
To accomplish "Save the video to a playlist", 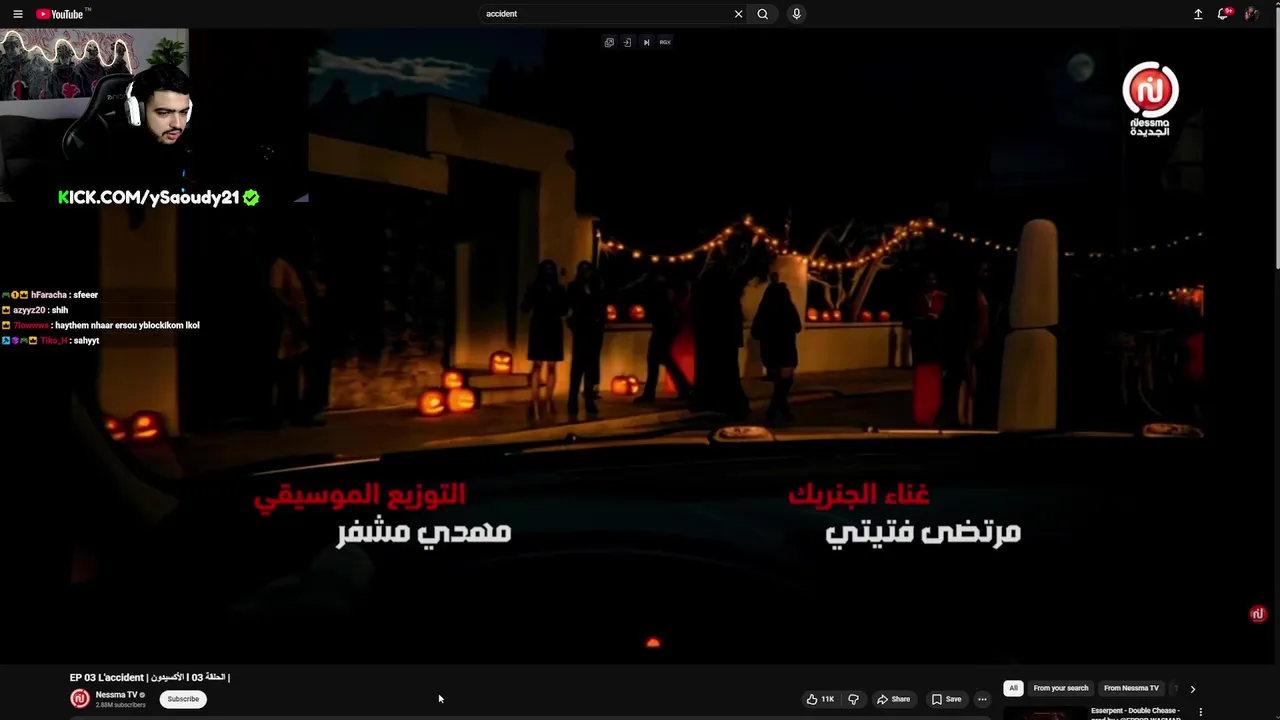I will (x=946, y=699).
